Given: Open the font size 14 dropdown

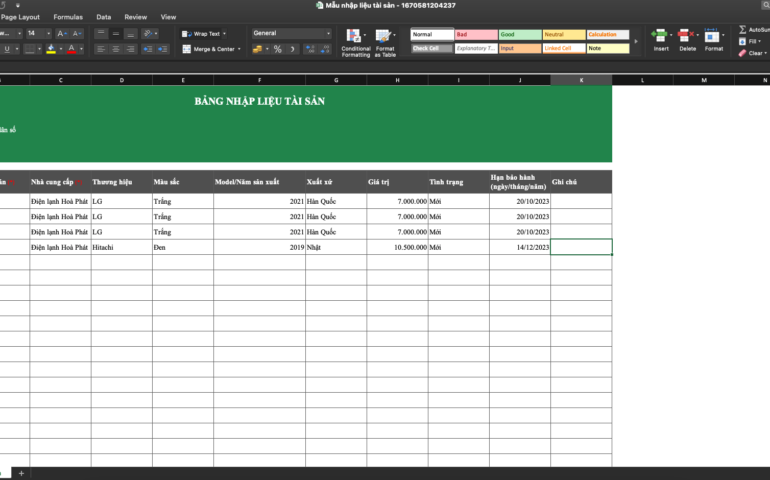Looking at the screenshot, I should coord(46,33).
